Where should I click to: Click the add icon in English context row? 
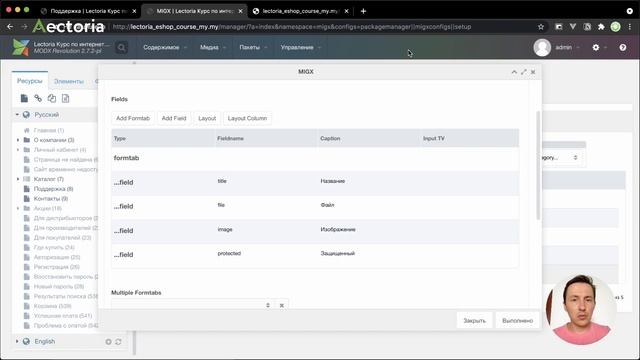pos(108,342)
